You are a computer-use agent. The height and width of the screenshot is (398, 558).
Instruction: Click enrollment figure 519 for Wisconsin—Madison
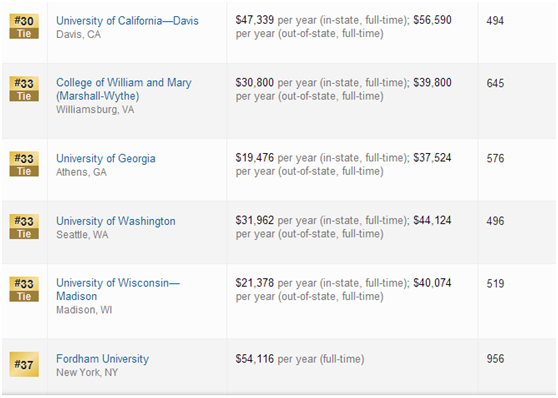pyautogui.click(x=495, y=284)
